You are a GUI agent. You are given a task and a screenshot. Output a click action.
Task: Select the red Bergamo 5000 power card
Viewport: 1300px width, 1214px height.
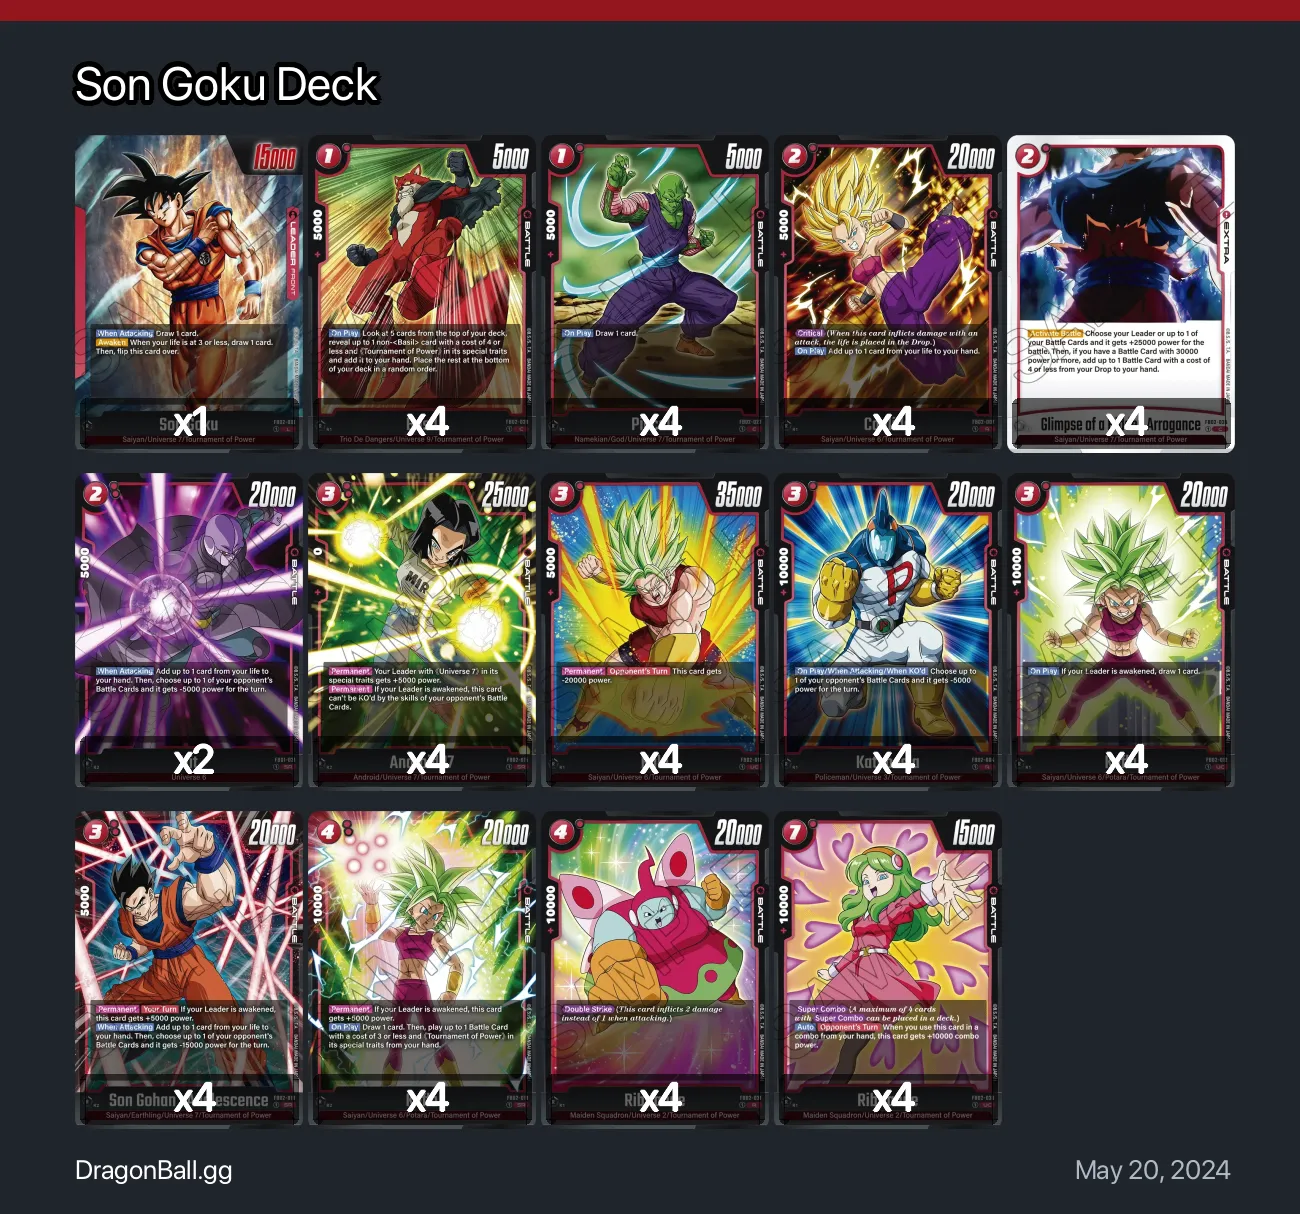click(x=422, y=293)
